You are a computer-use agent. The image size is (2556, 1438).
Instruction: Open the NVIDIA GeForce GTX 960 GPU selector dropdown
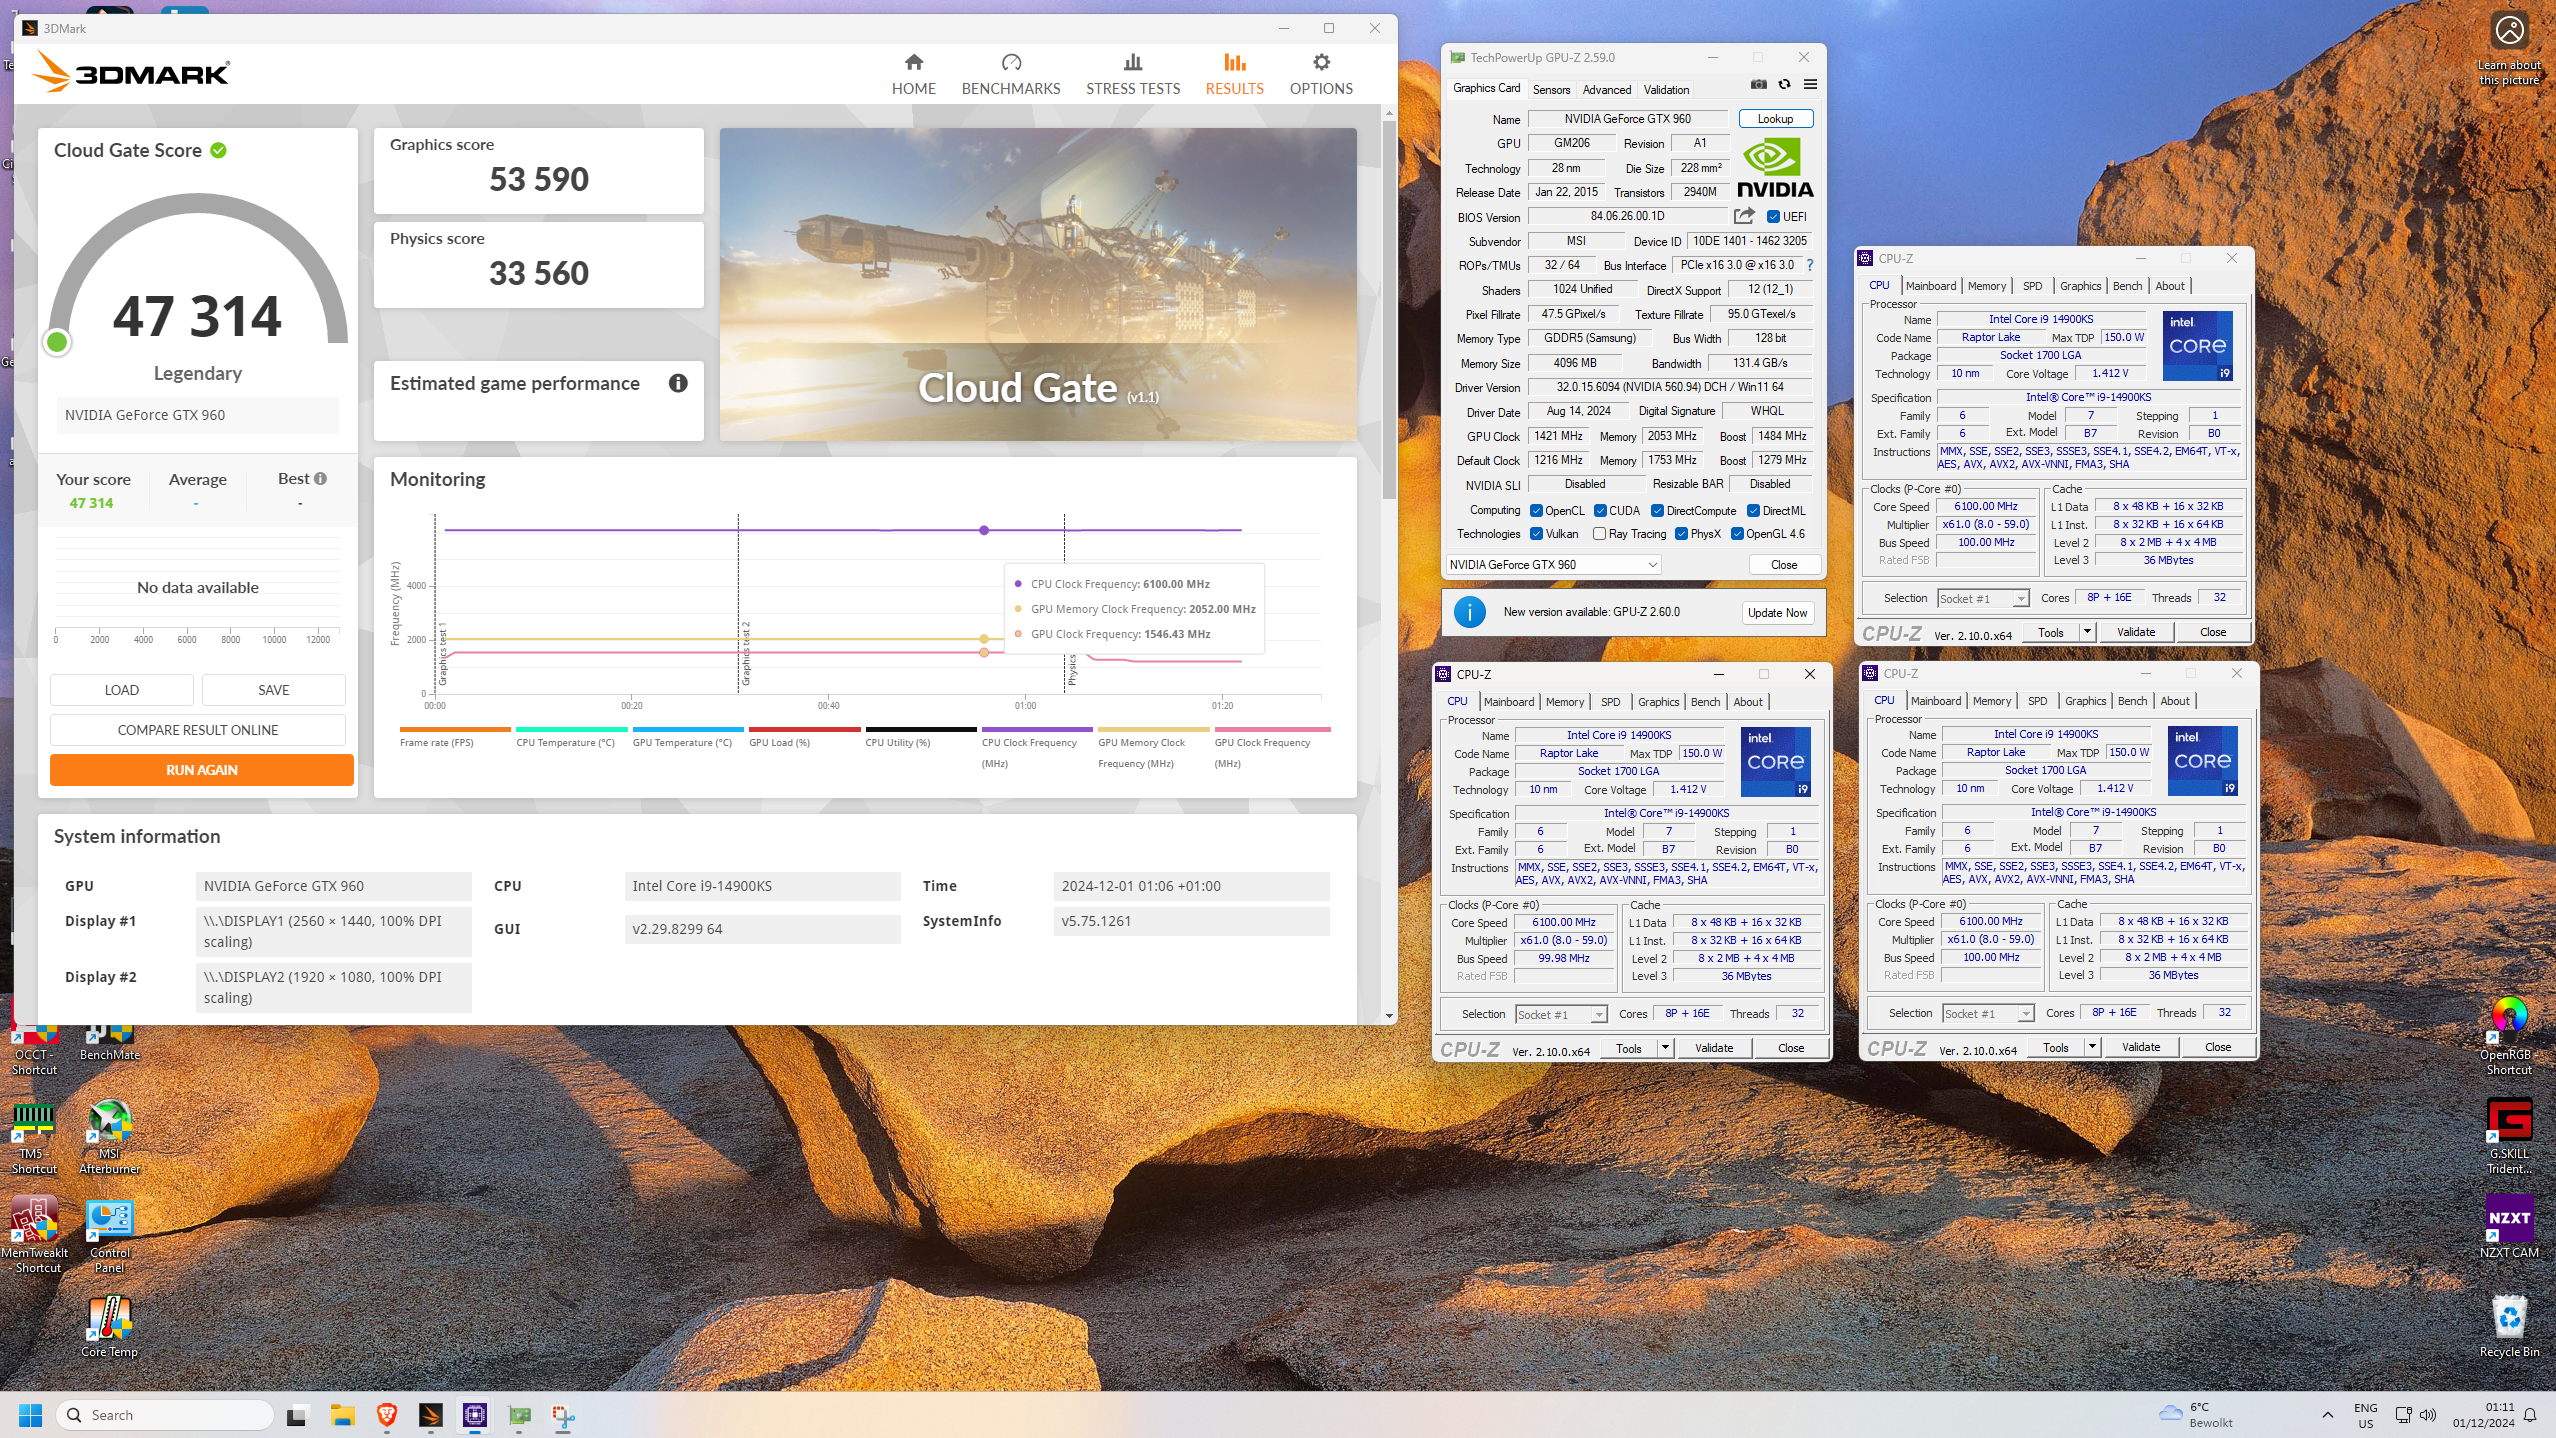(1553, 565)
